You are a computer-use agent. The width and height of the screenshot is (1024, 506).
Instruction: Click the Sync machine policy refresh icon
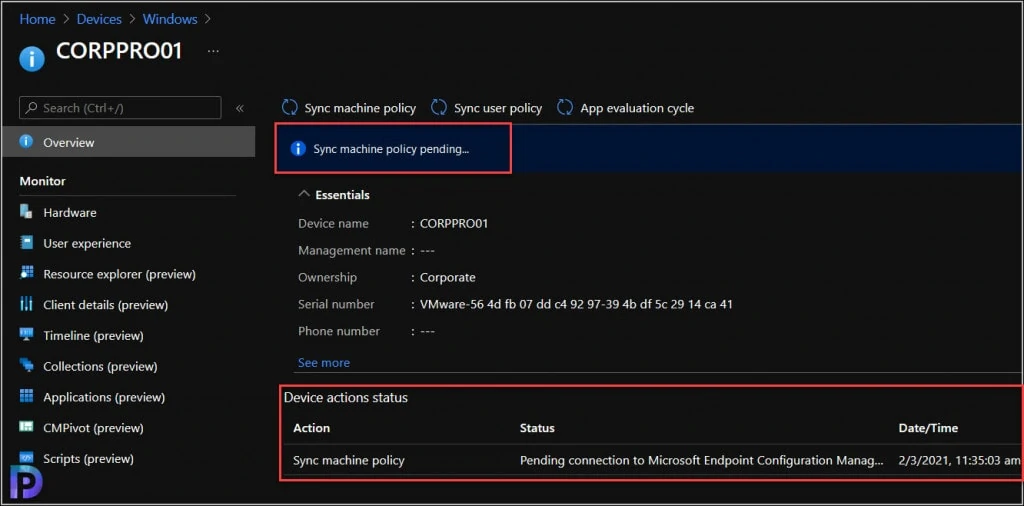290,108
